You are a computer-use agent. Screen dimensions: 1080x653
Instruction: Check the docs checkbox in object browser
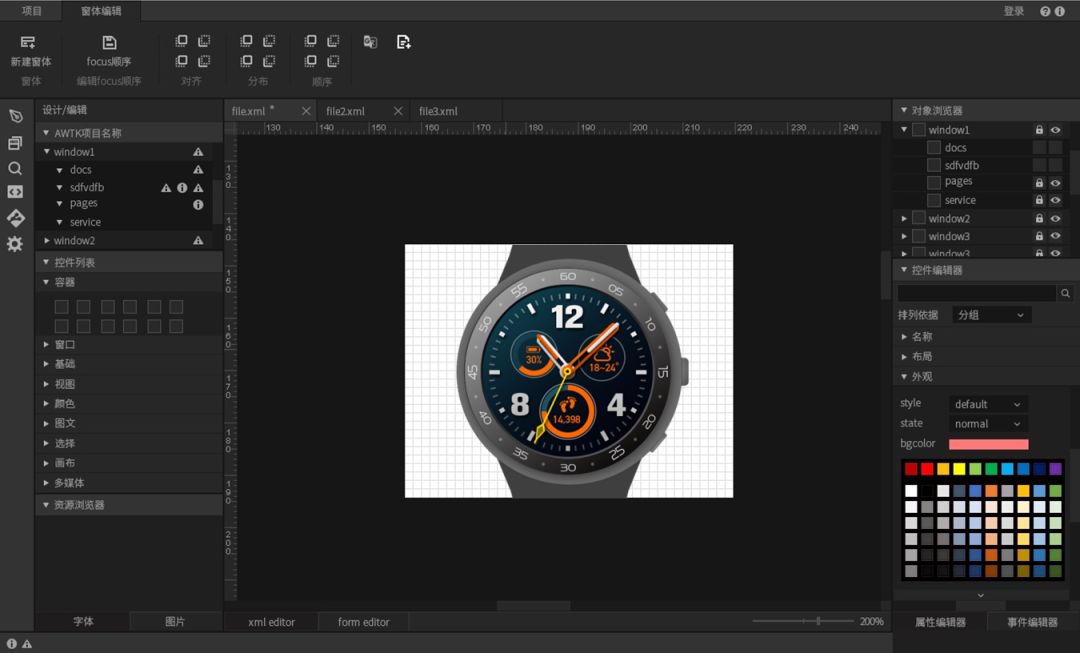(934, 147)
